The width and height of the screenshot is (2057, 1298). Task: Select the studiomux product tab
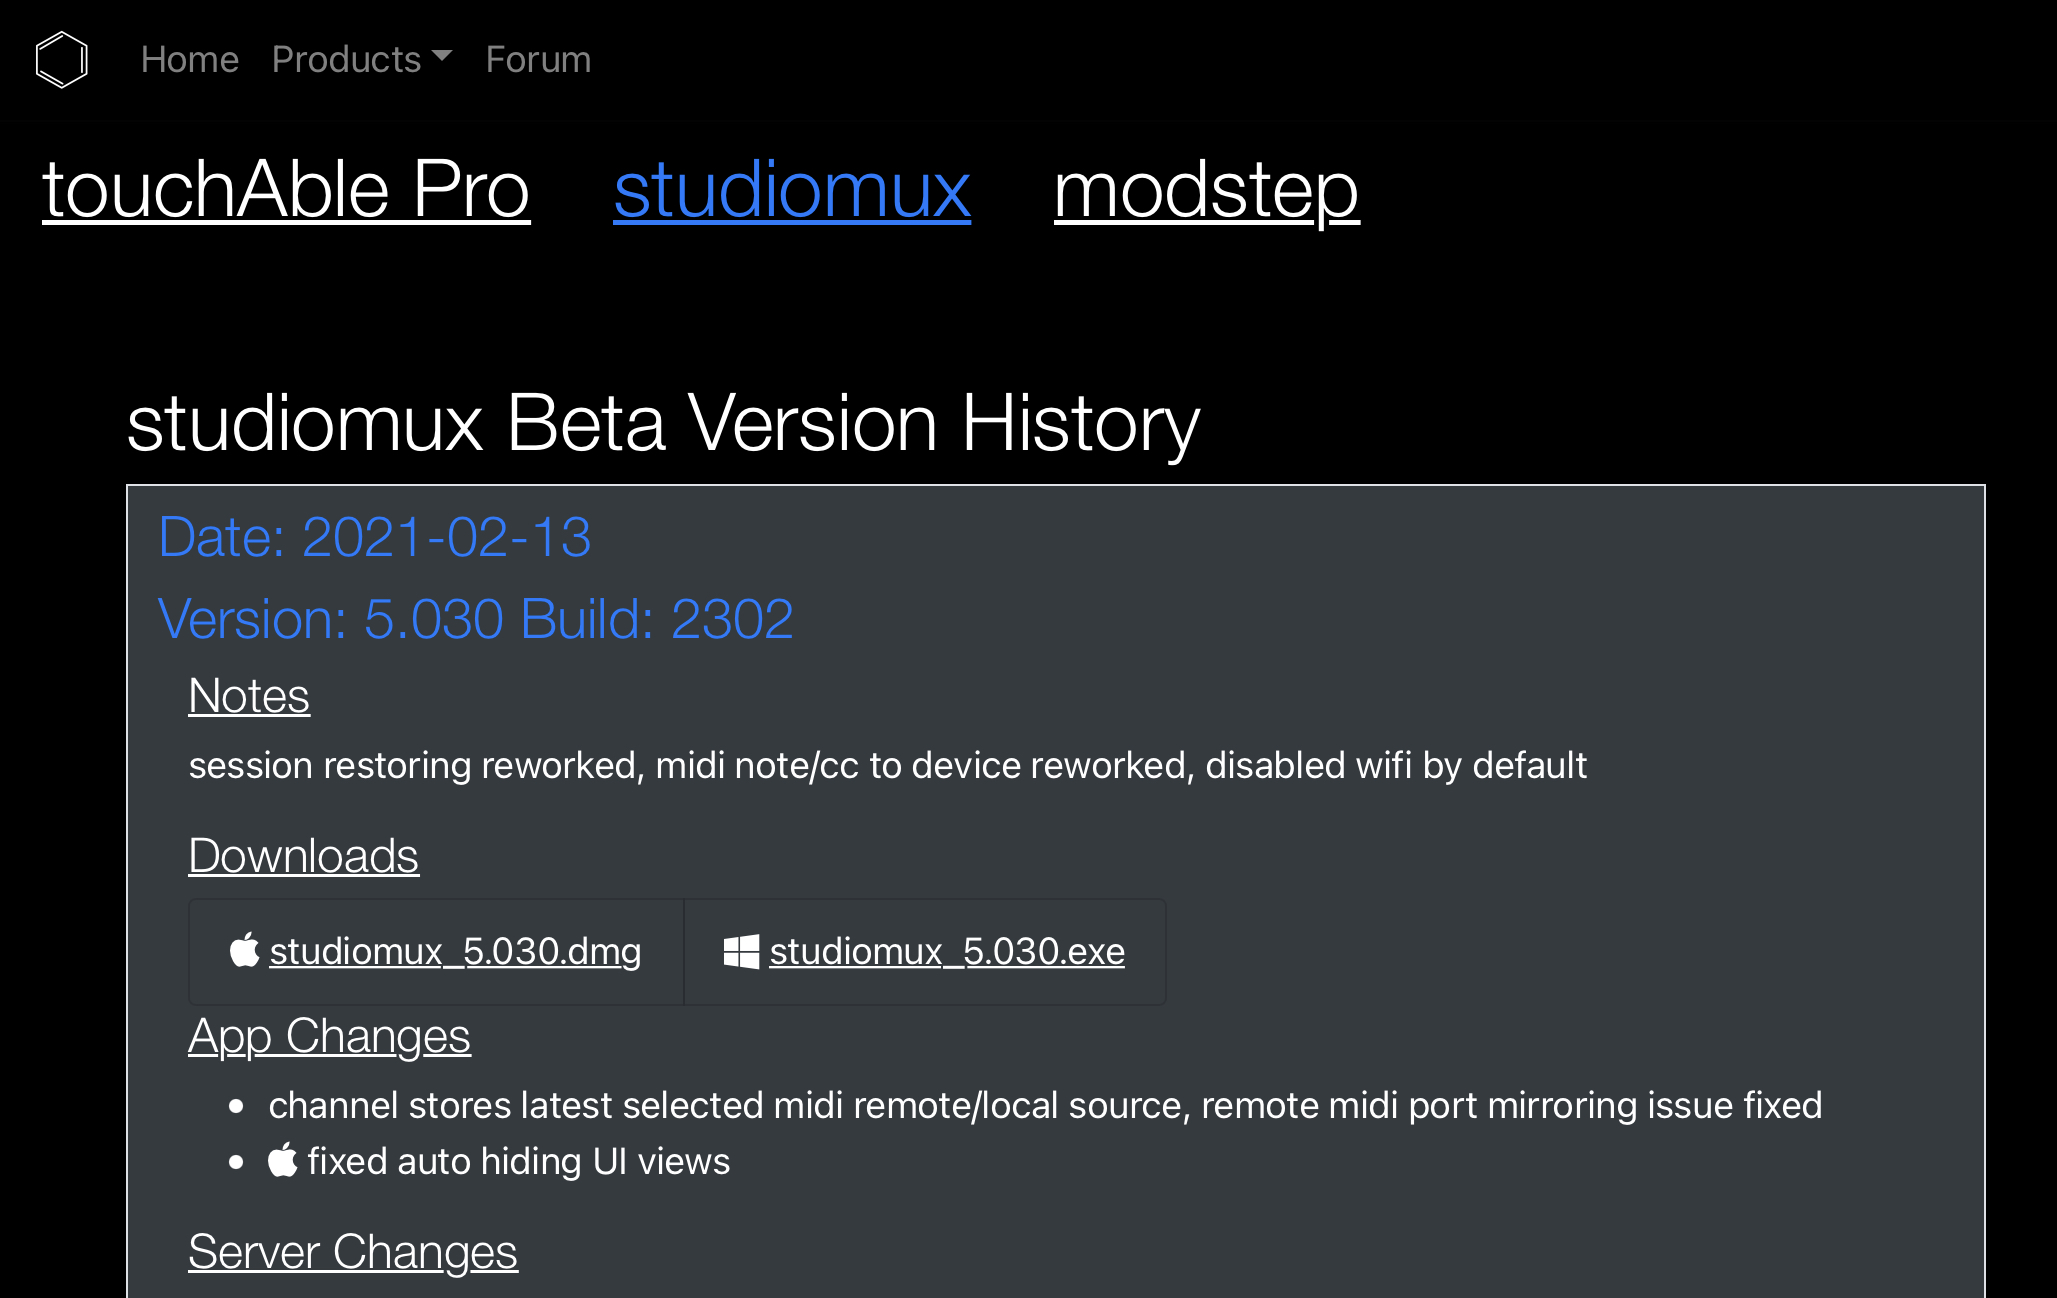792,190
